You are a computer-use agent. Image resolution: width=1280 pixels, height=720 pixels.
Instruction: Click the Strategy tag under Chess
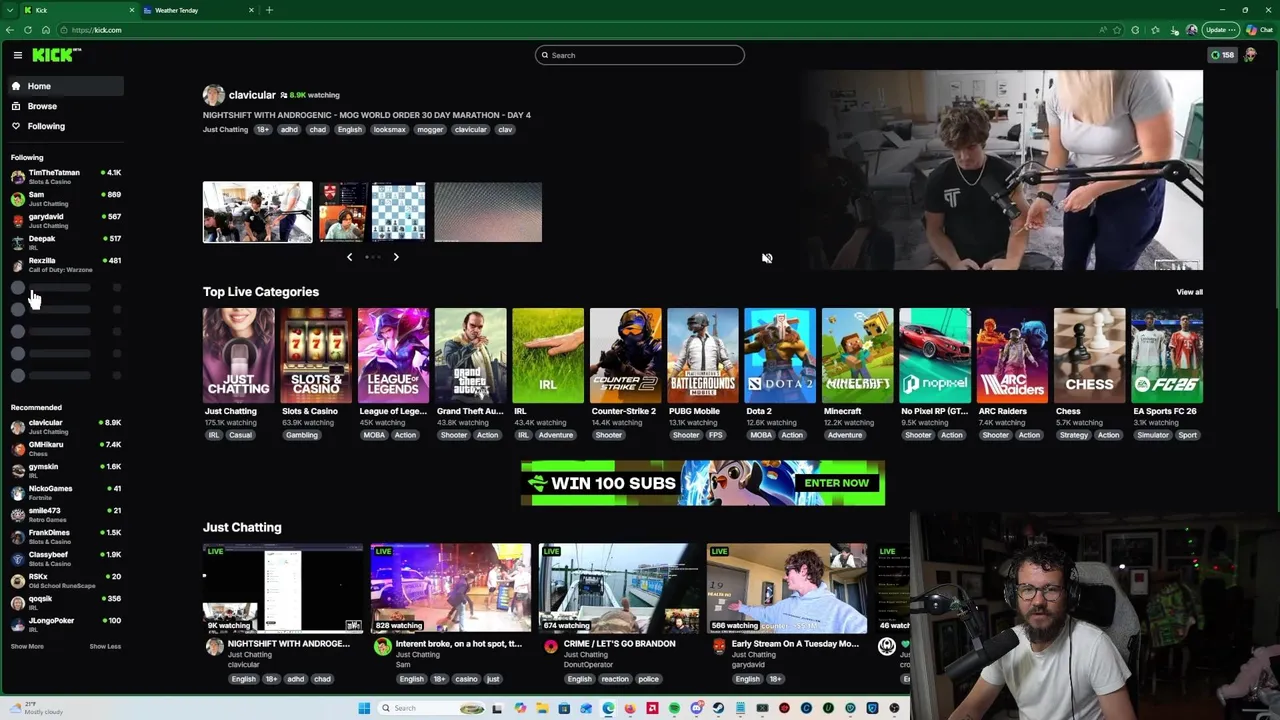[1073, 435]
